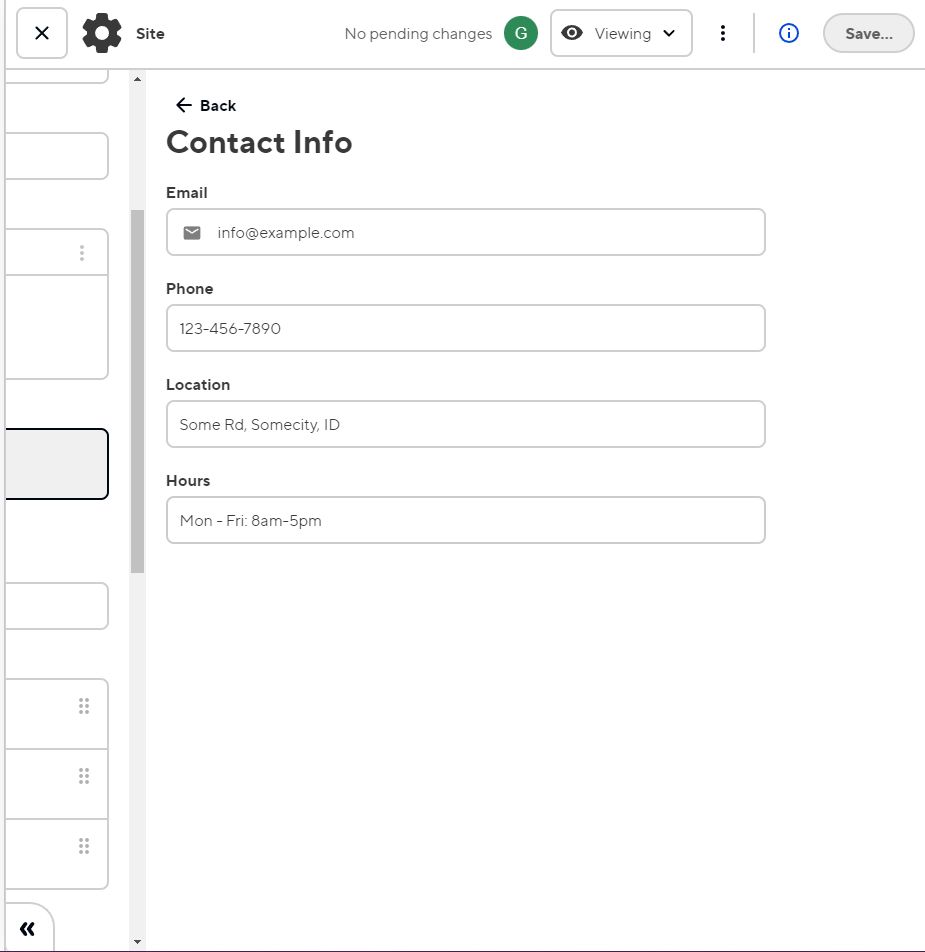Image resolution: width=925 pixels, height=952 pixels.
Task: Click the sidebar scrollbar down arrow
Action: click(137, 941)
